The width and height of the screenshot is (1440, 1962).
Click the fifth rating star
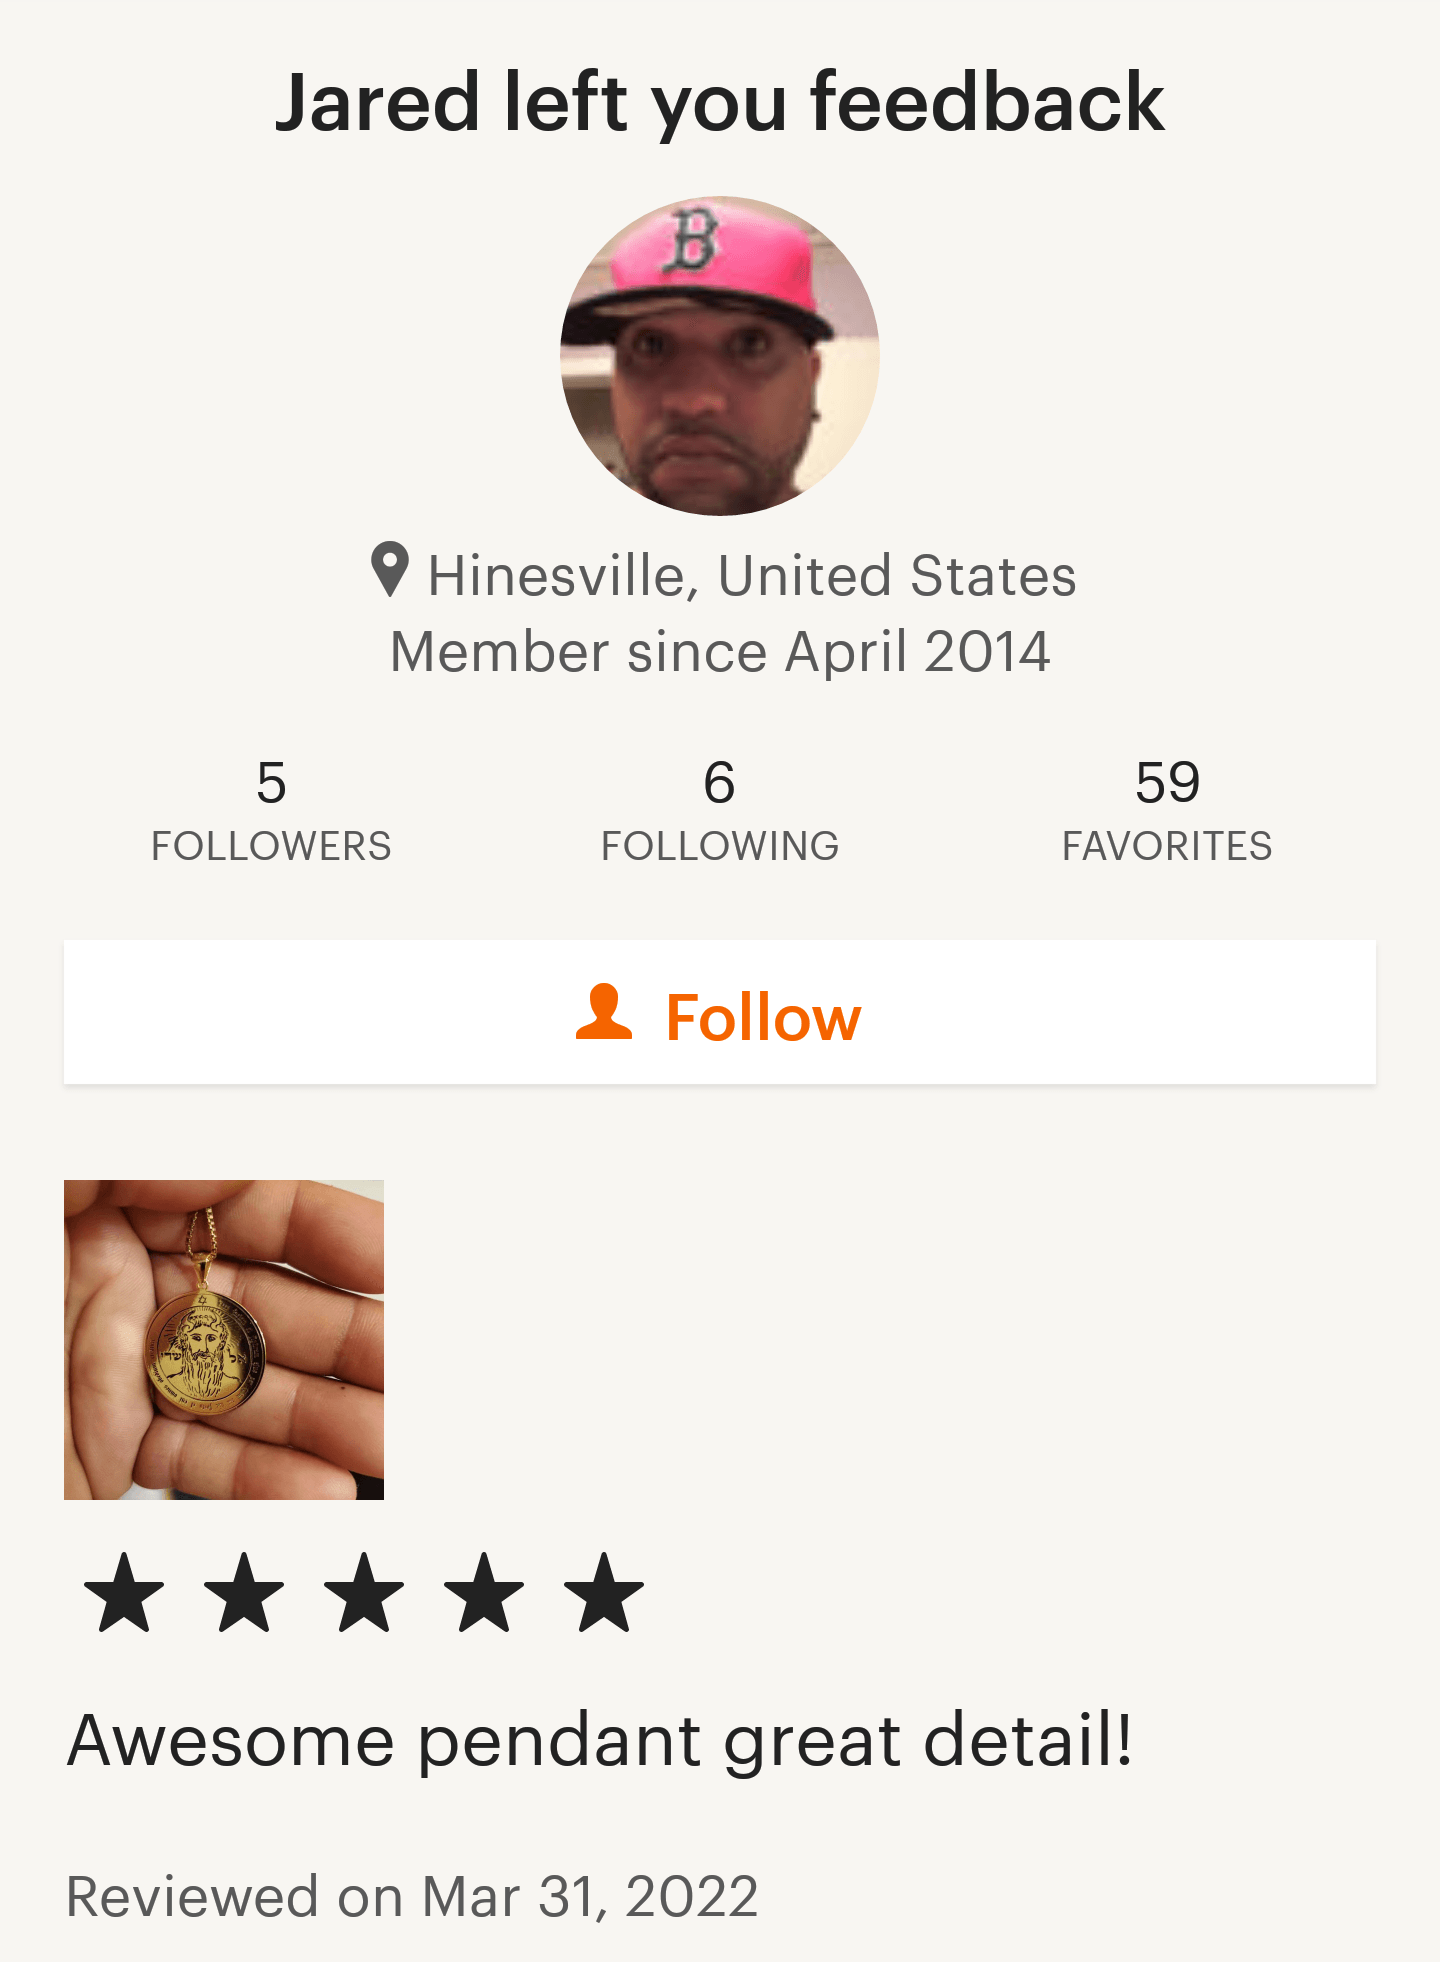[x=604, y=1592]
